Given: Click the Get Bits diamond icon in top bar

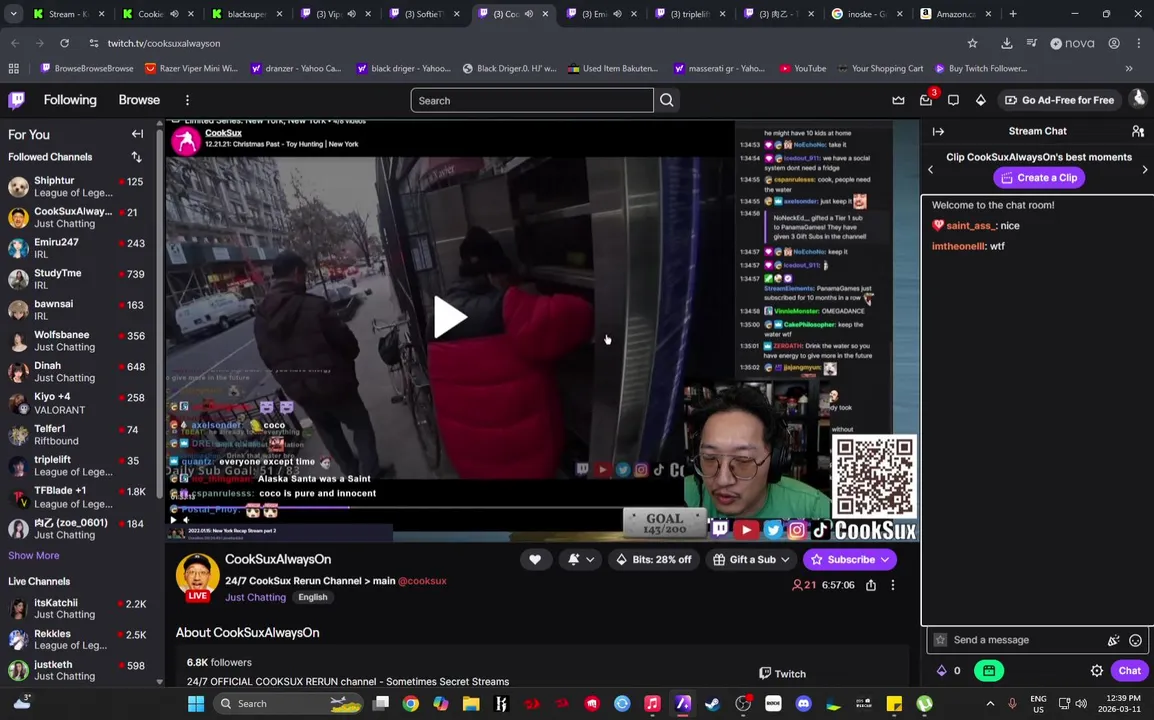Looking at the screenshot, I should (980, 100).
